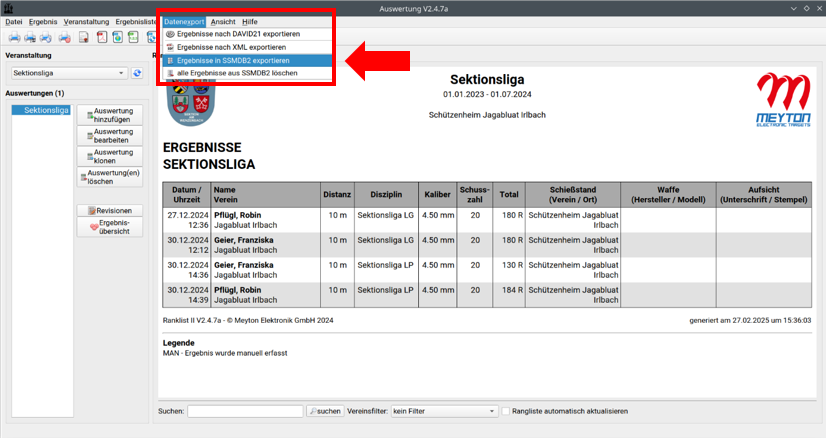Expand the Vereinsfilter 'kein Filter' dropdown
This screenshot has width=826, height=438.
click(x=444, y=411)
